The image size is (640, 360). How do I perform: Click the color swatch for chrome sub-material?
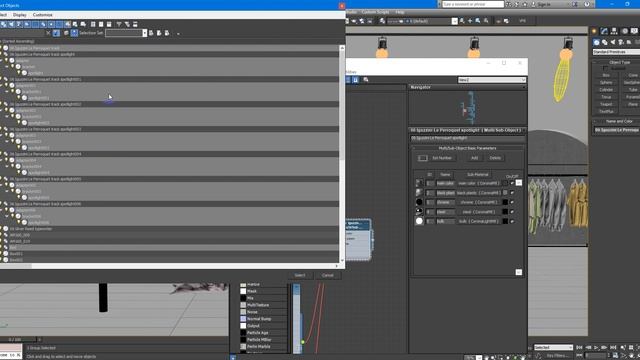pos(505,202)
